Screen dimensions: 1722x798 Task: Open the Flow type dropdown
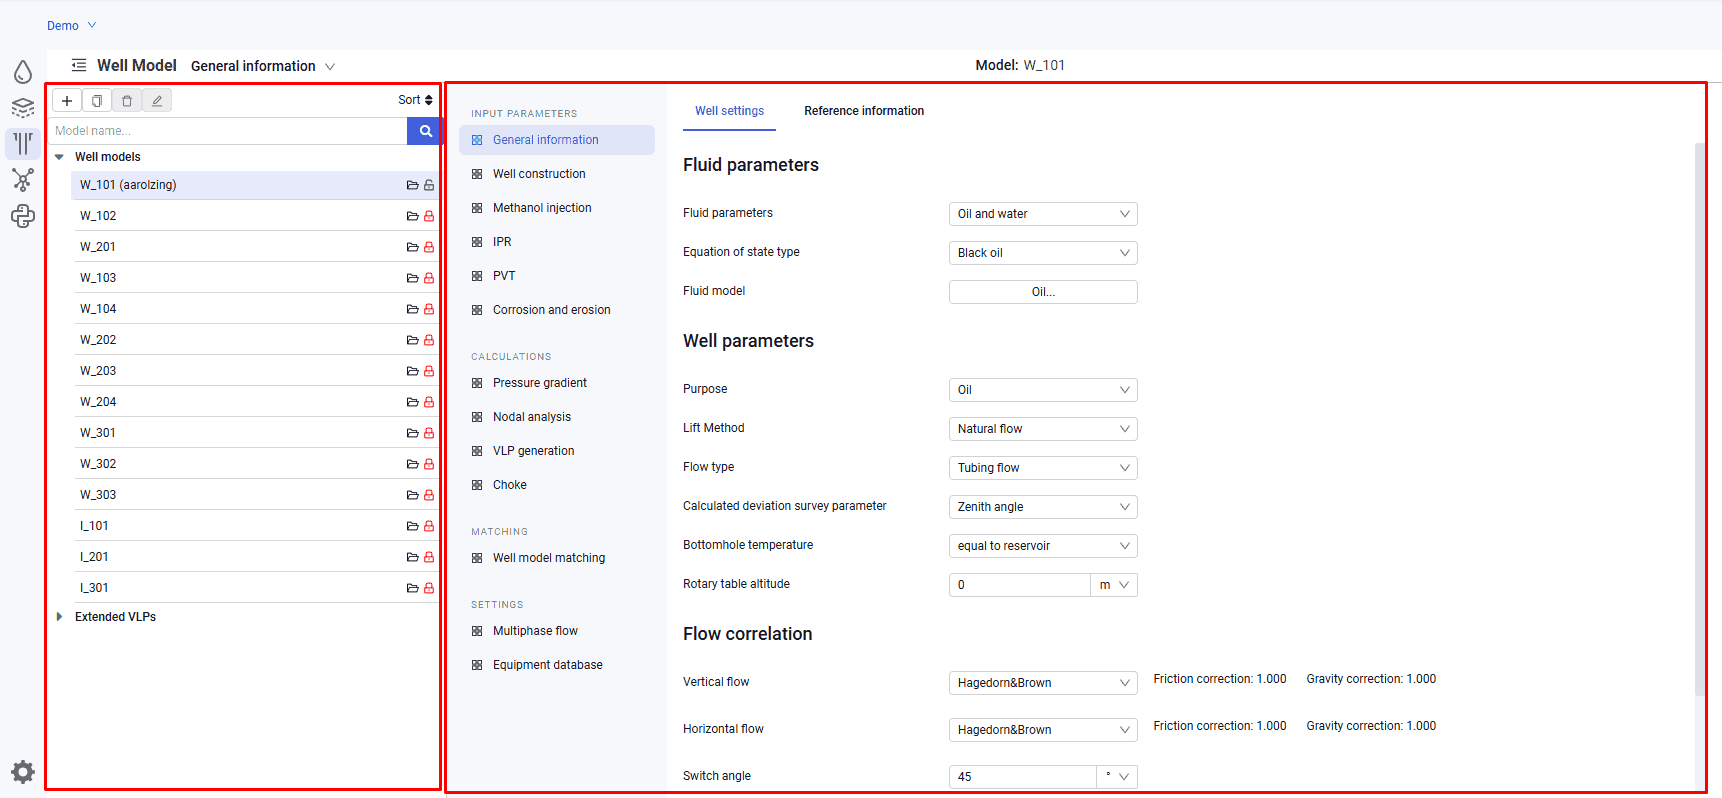click(1043, 468)
